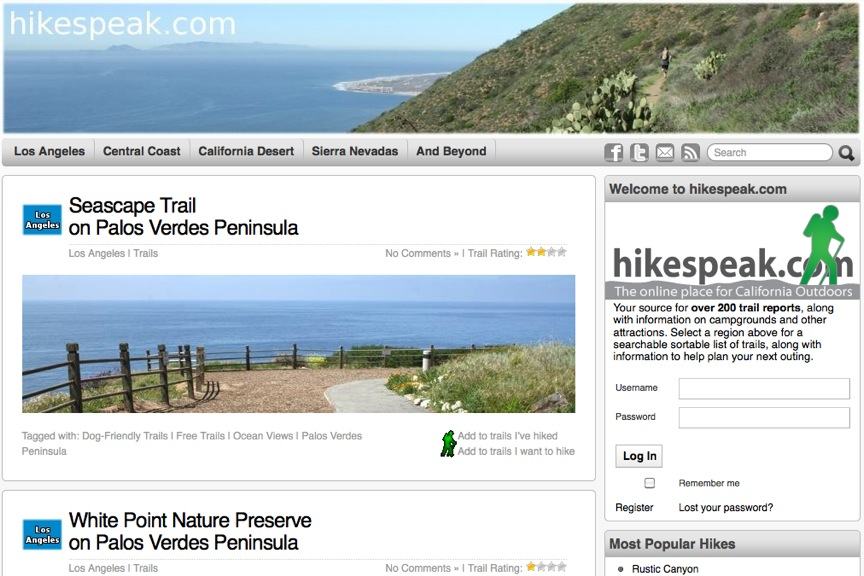
Task: Click the Lost your password? link
Action: tap(726, 508)
